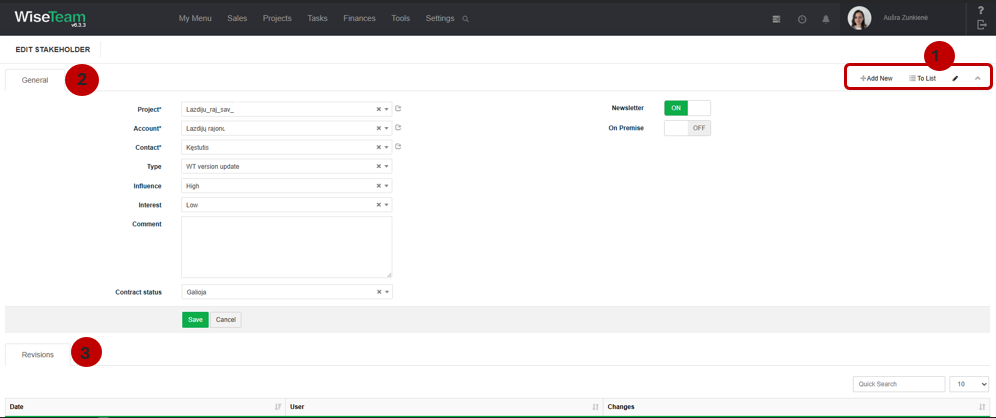The height and width of the screenshot is (418, 996).
Task: Collapse the General panel with the chevron
Action: (978, 78)
